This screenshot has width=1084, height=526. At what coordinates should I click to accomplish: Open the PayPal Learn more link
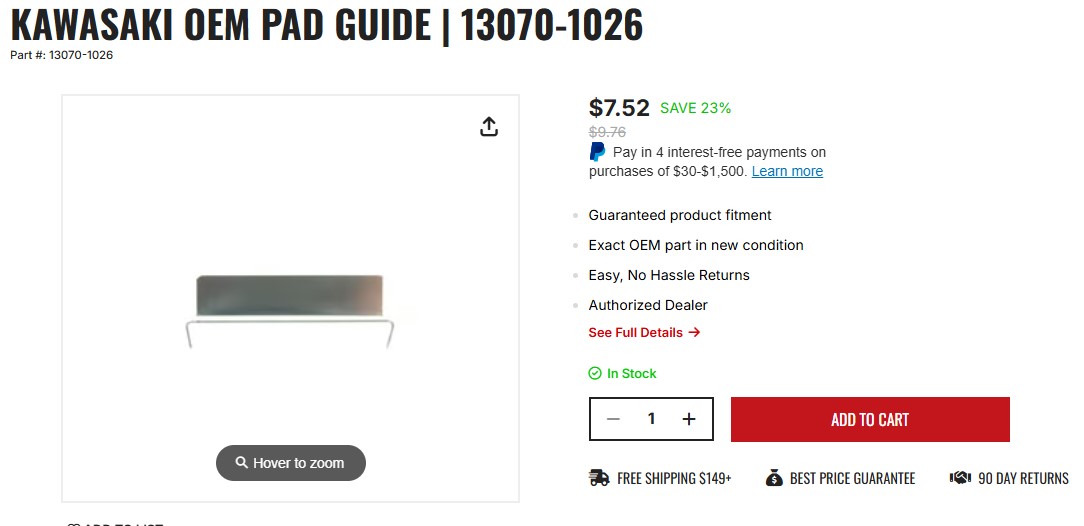pyautogui.click(x=787, y=171)
